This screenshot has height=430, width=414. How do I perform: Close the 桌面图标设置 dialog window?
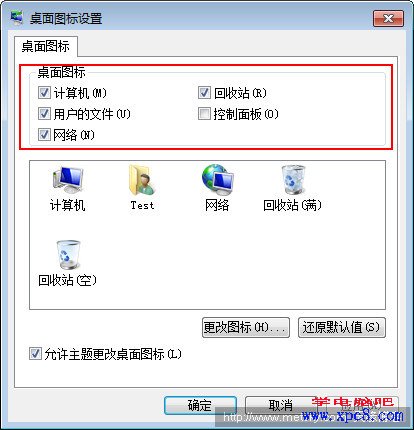[x=388, y=18]
